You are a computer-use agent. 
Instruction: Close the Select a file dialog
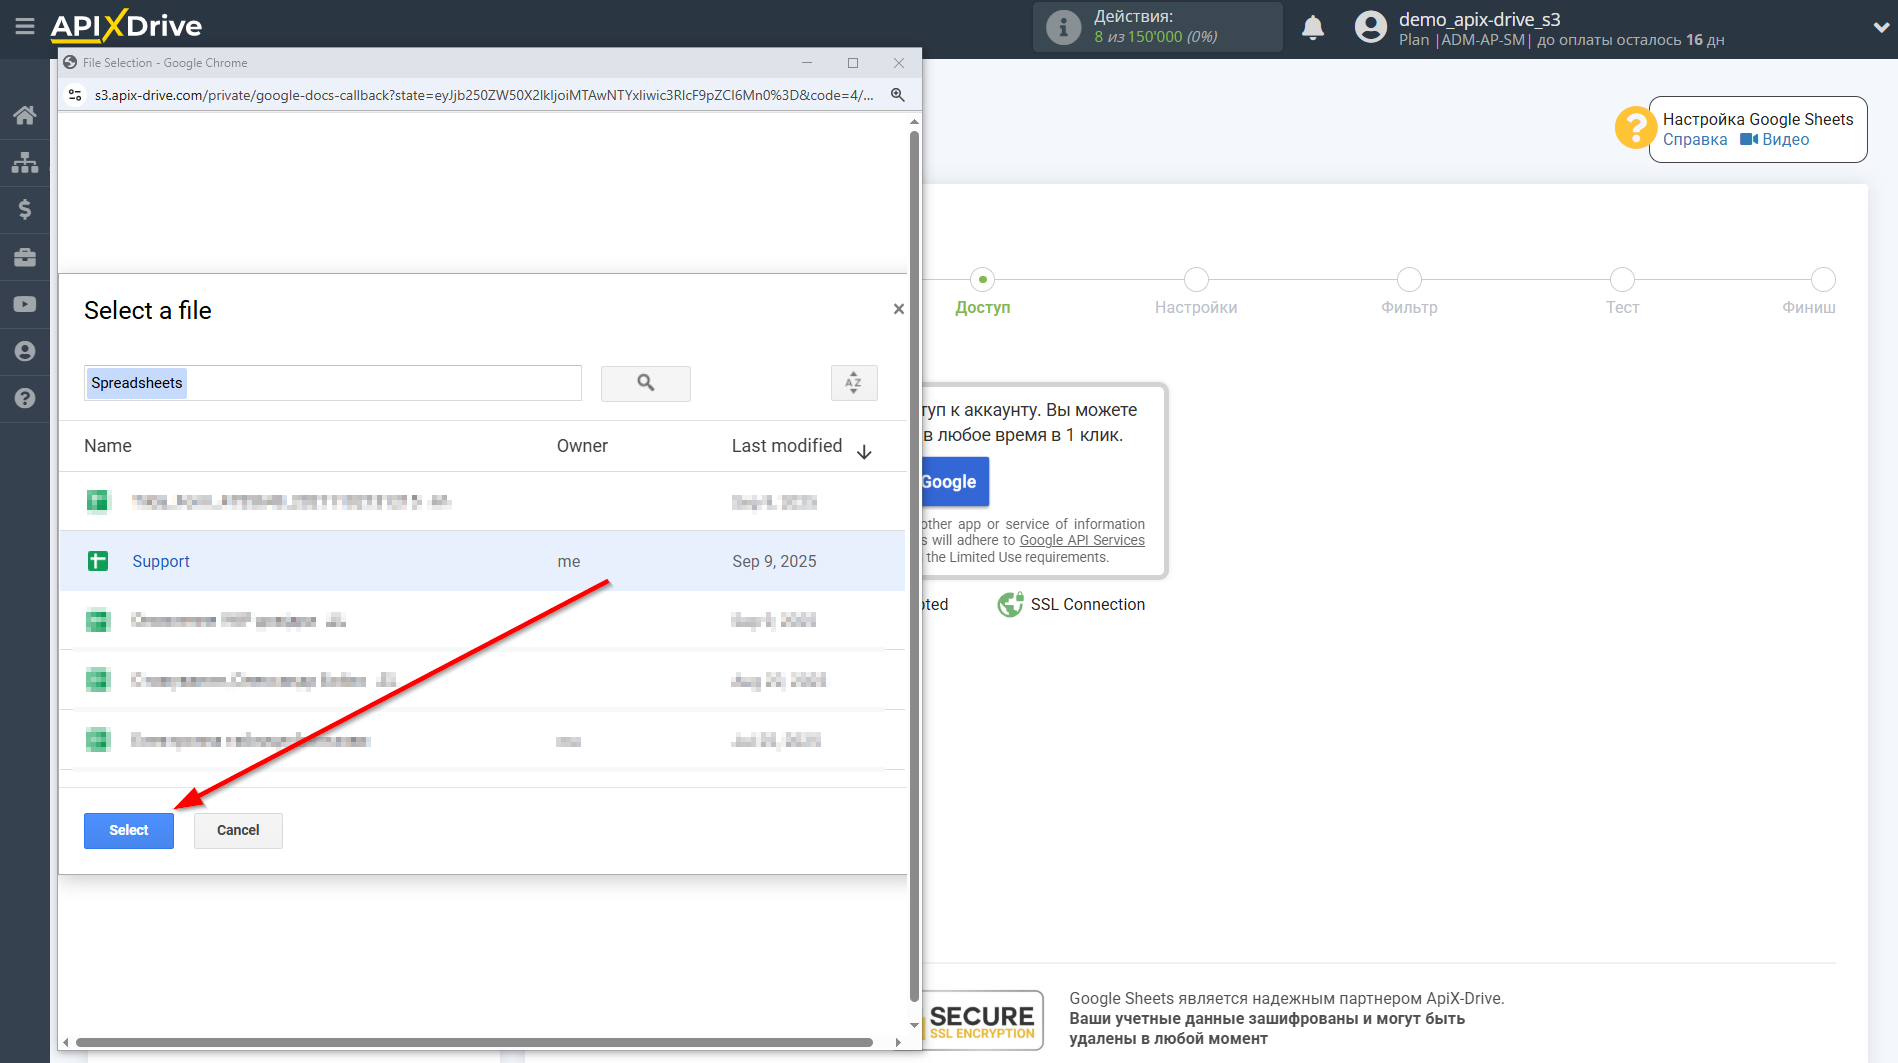click(898, 309)
